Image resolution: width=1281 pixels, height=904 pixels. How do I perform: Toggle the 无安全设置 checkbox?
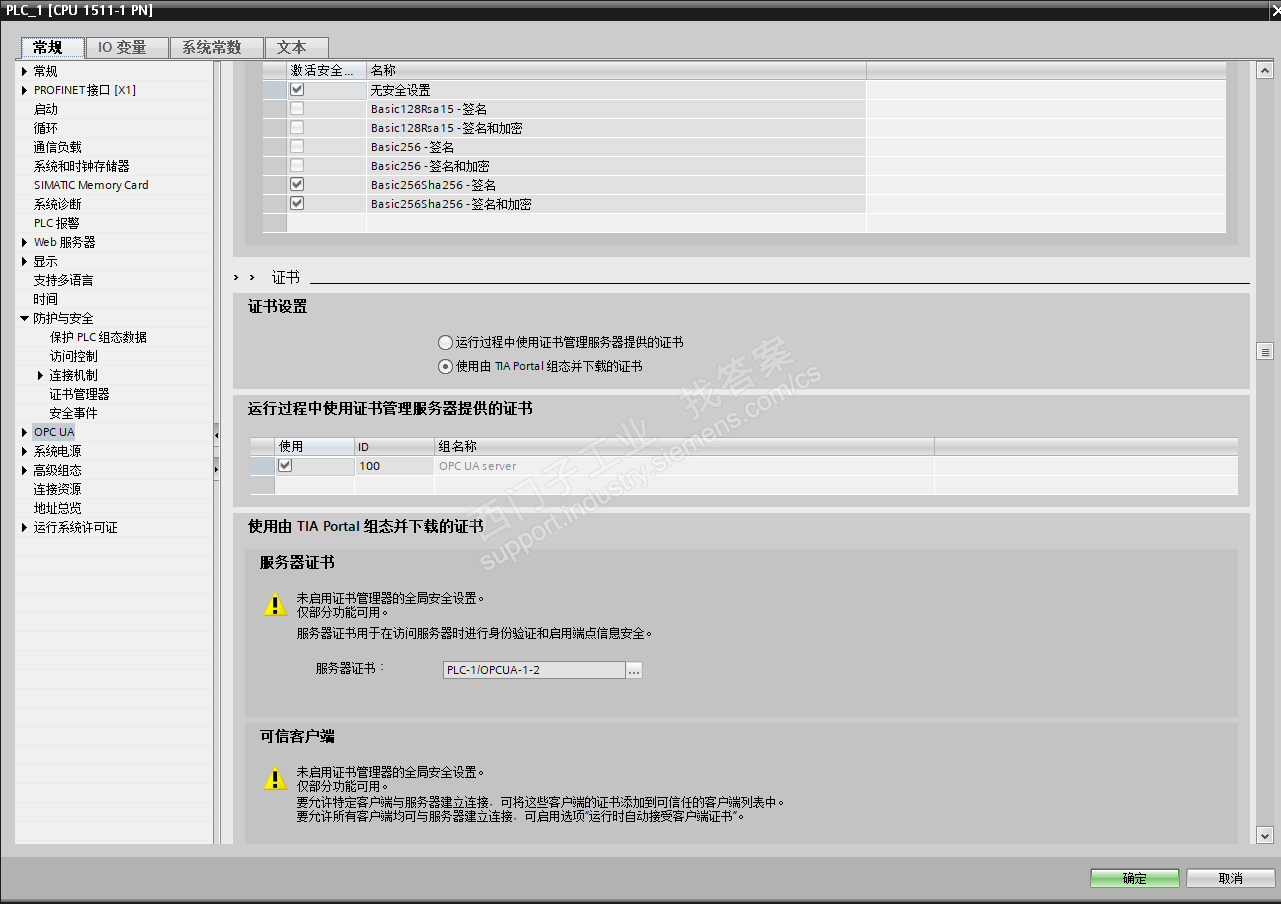[x=297, y=89]
